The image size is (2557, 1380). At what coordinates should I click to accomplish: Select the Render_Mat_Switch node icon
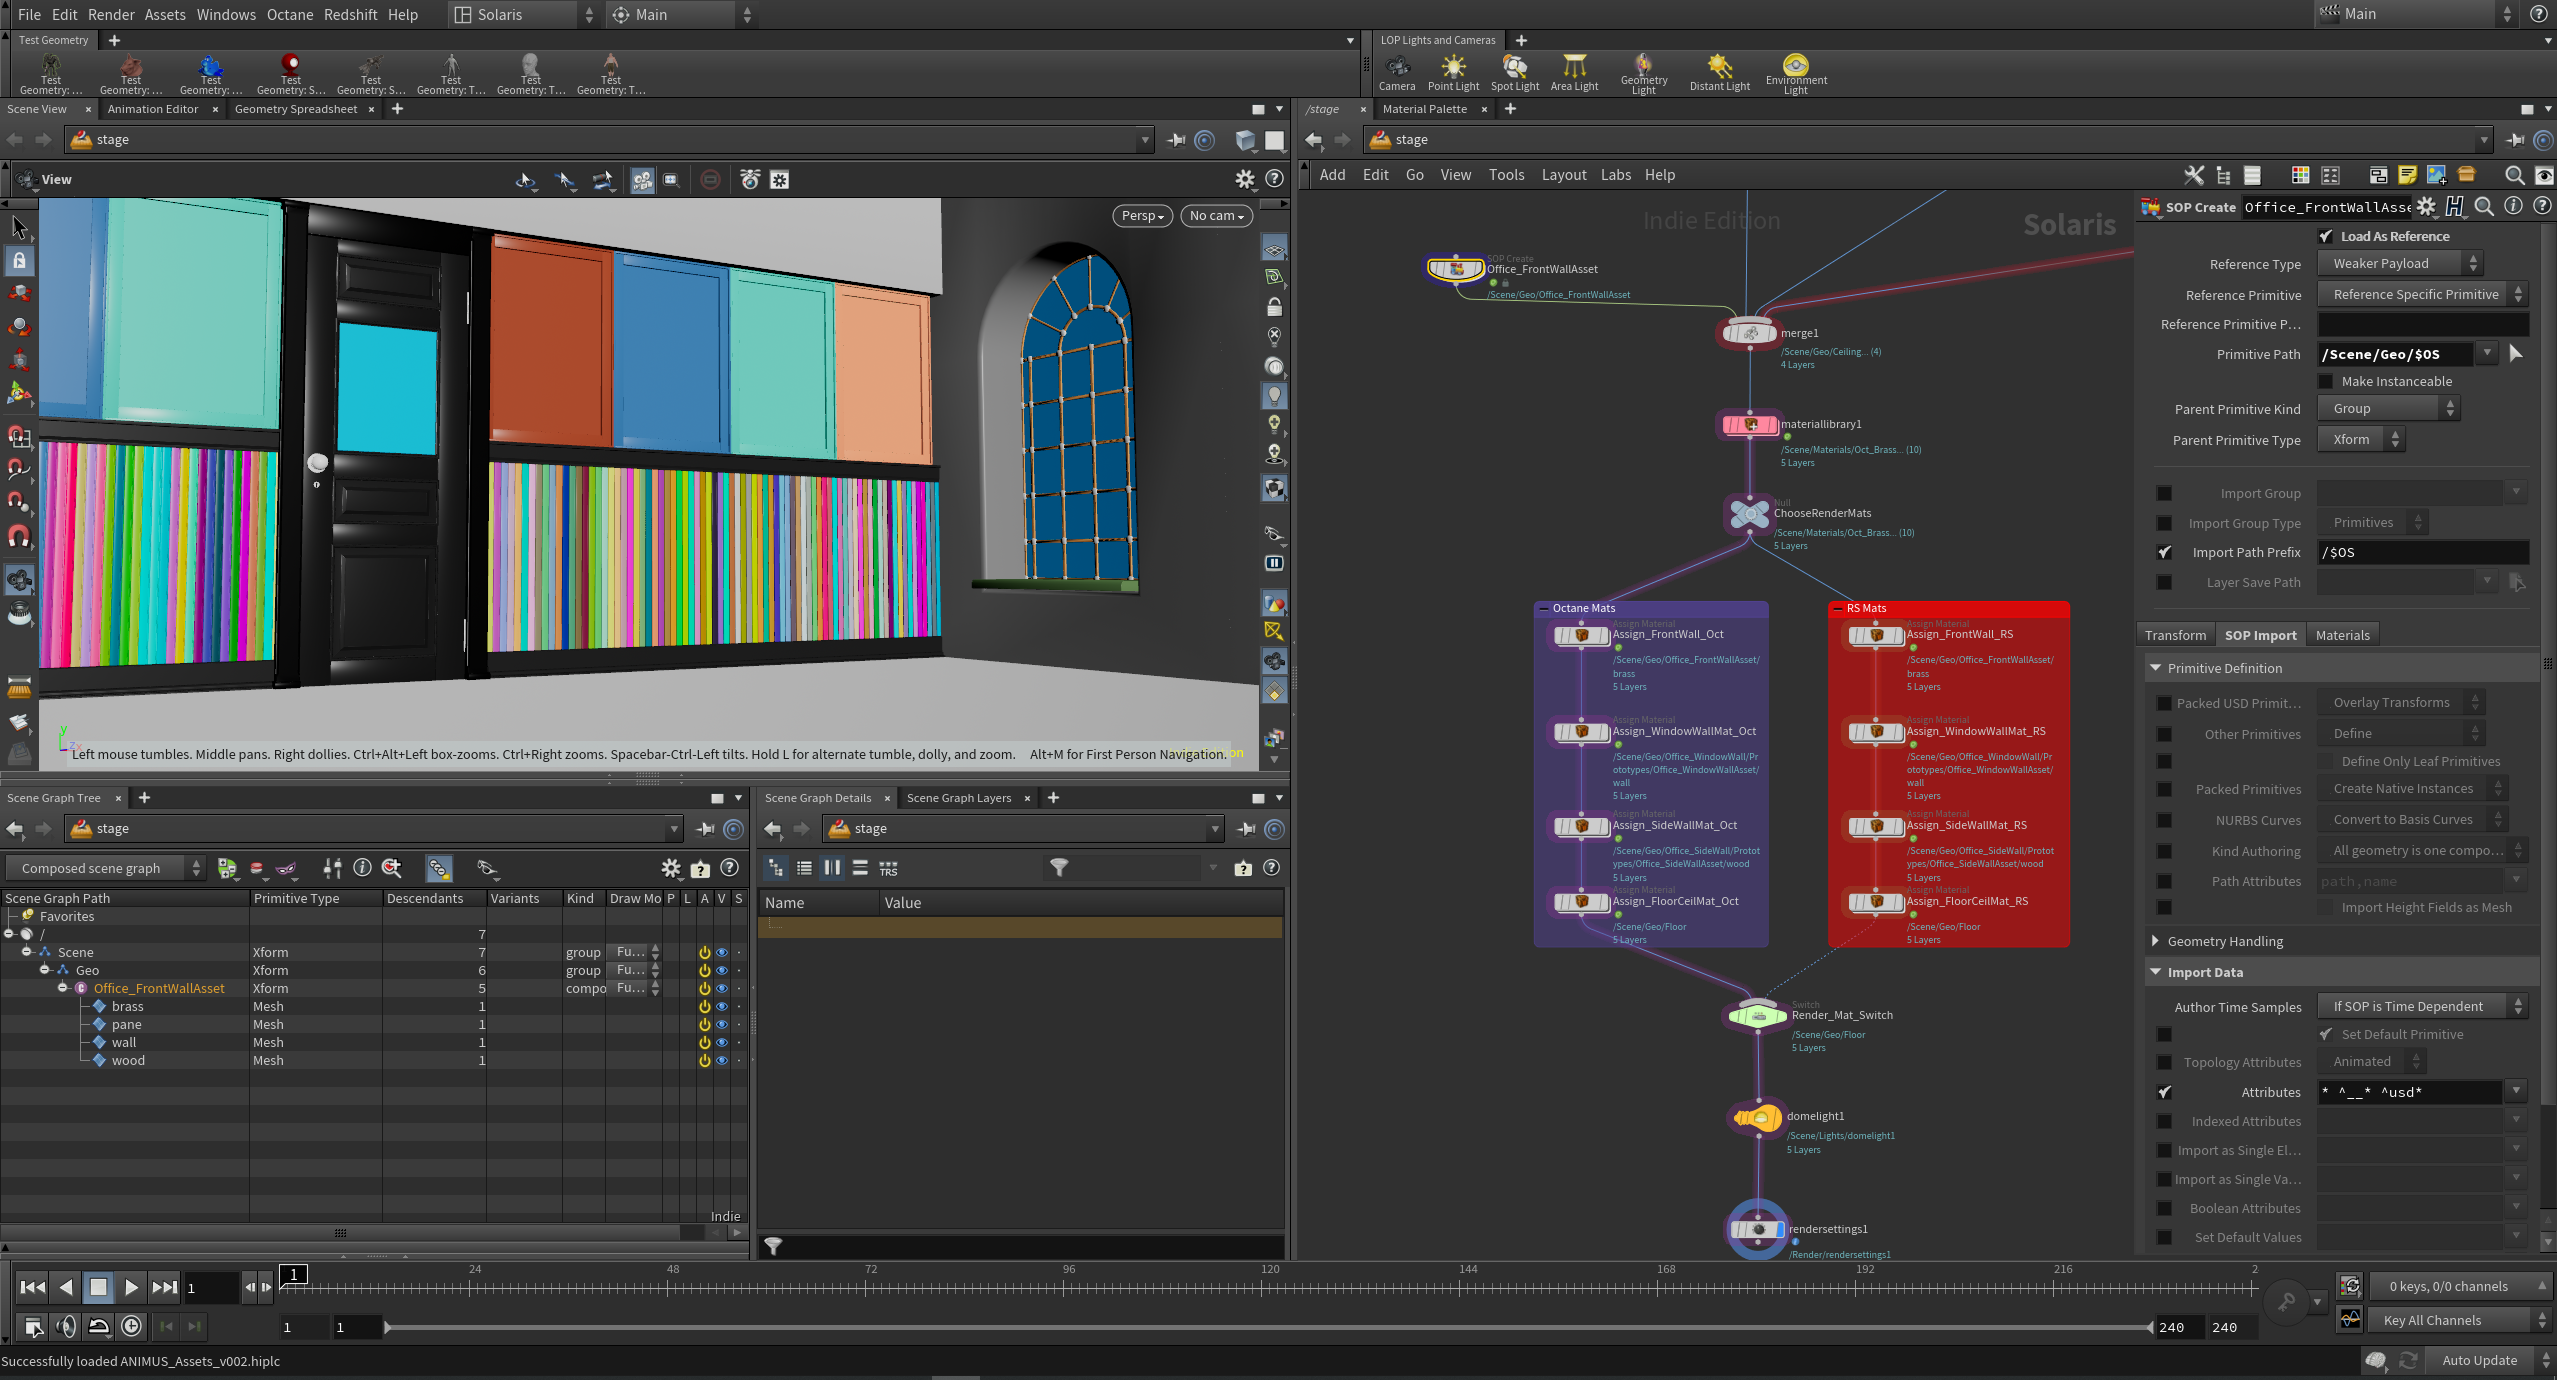1757,1016
